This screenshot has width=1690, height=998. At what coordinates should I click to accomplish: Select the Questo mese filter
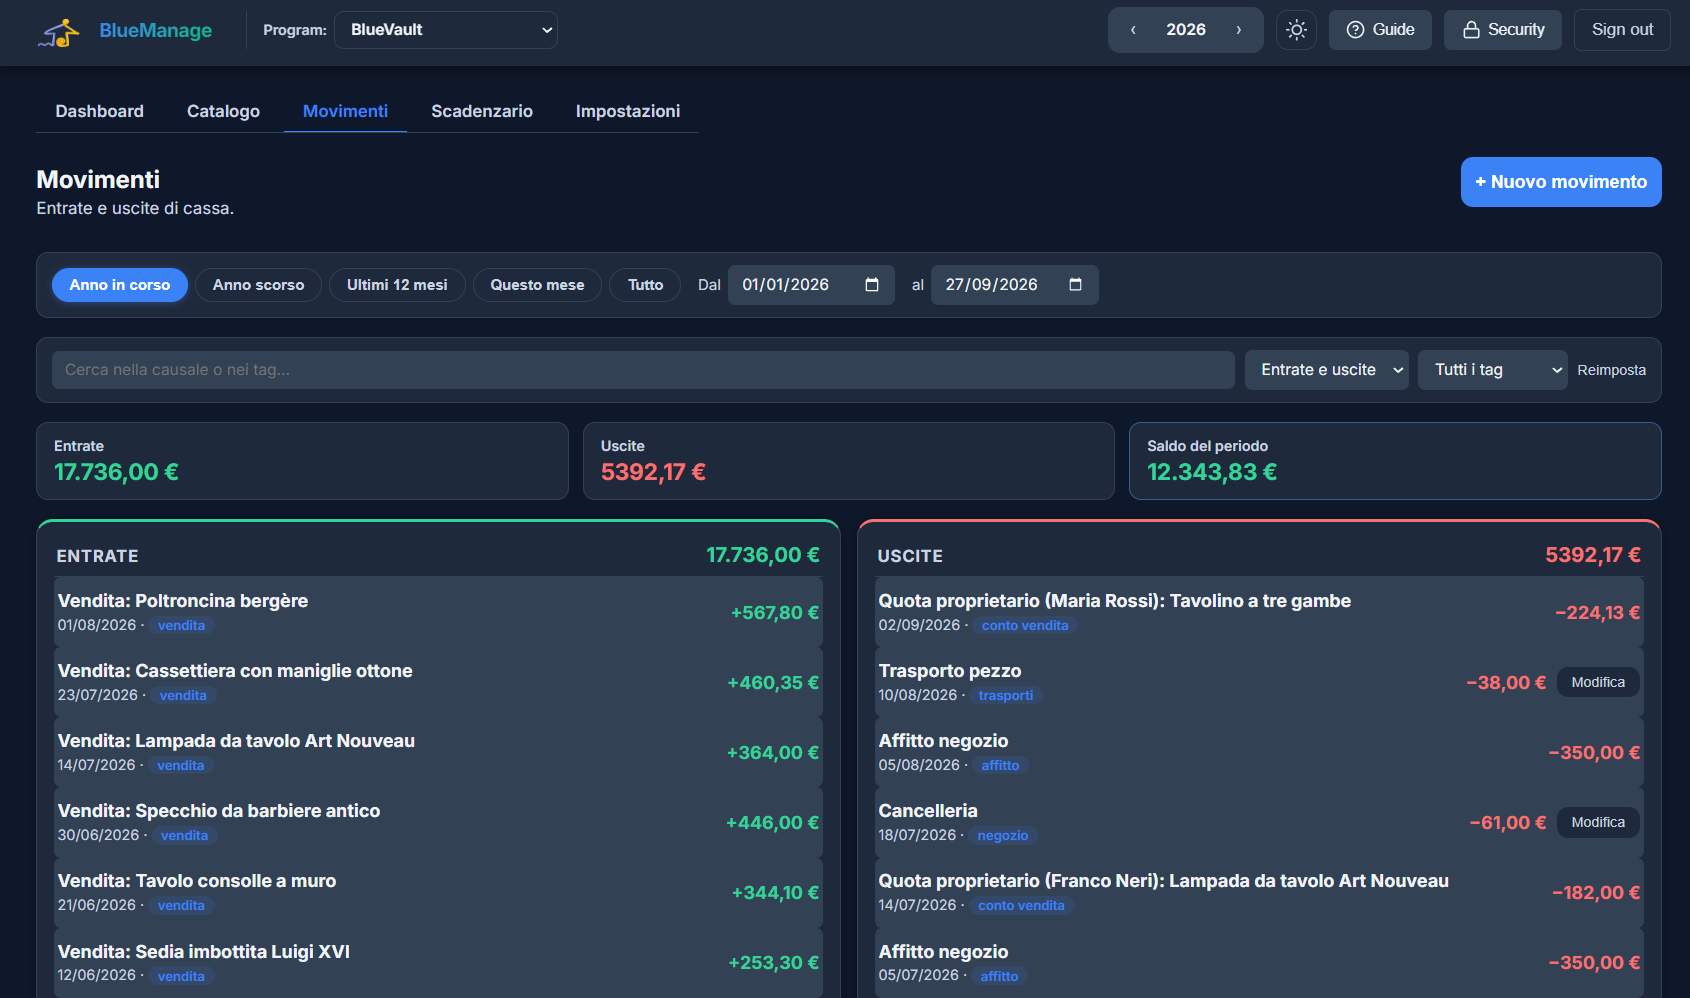pos(537,285)
